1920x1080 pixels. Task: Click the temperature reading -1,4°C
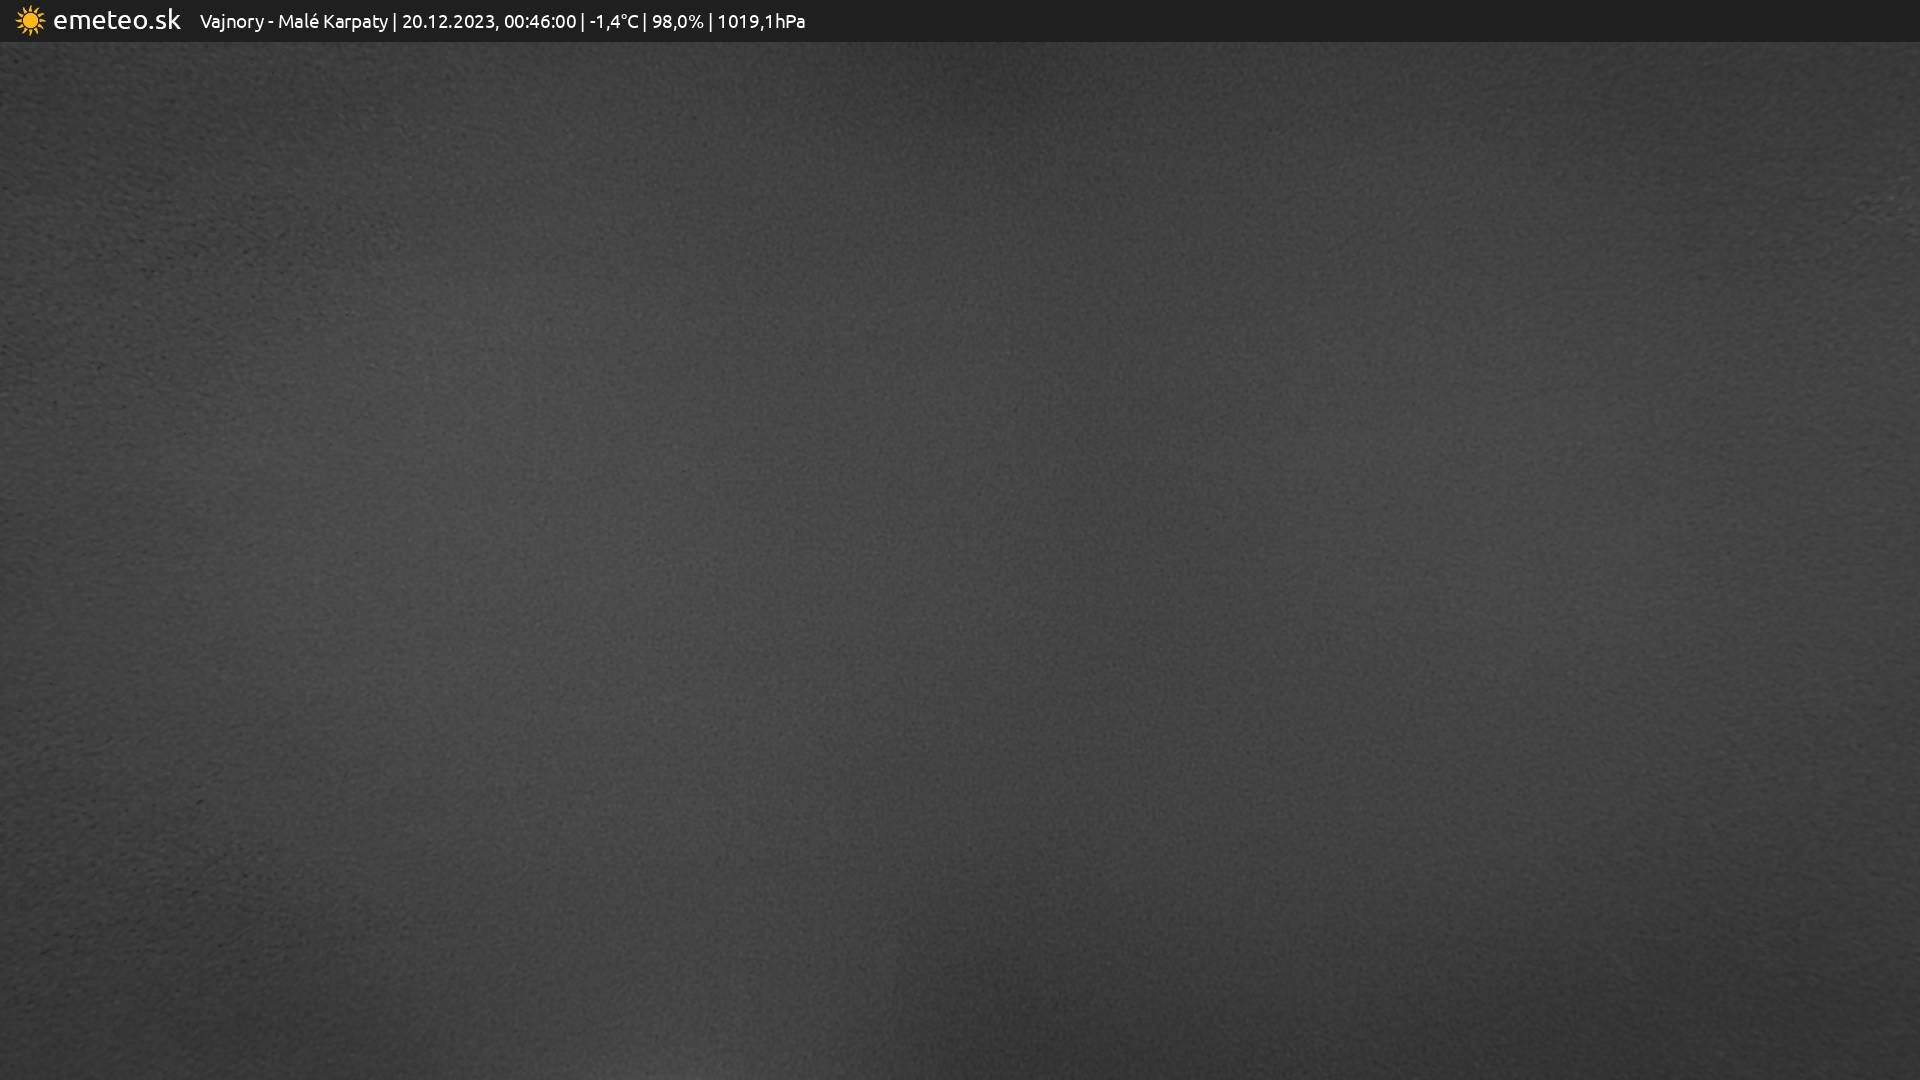[613, 21]
